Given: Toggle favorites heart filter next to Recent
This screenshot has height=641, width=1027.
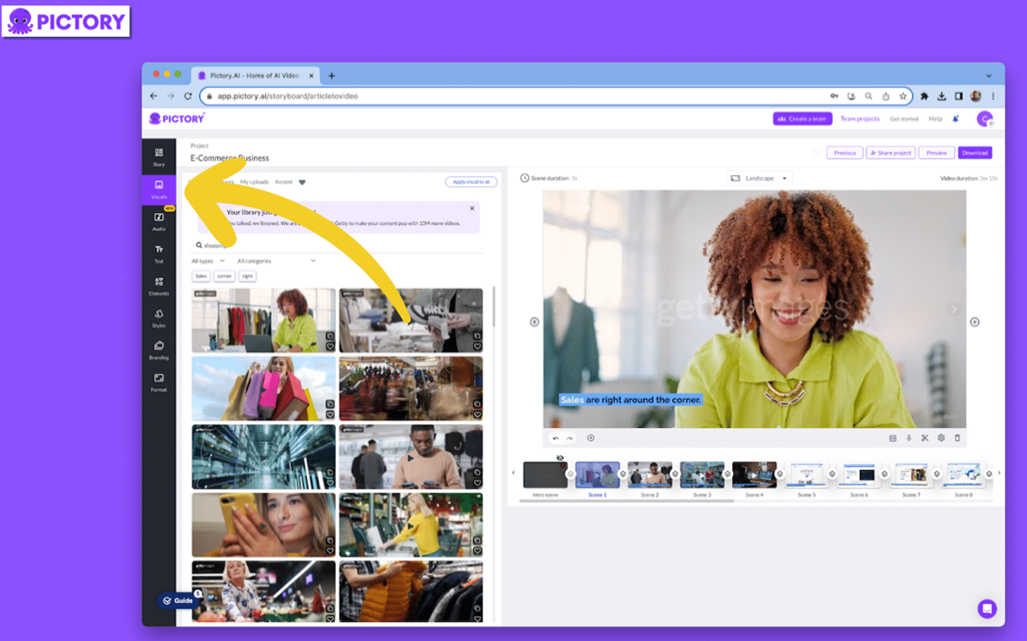Looking at the screenshot, I should pos(302,182).
